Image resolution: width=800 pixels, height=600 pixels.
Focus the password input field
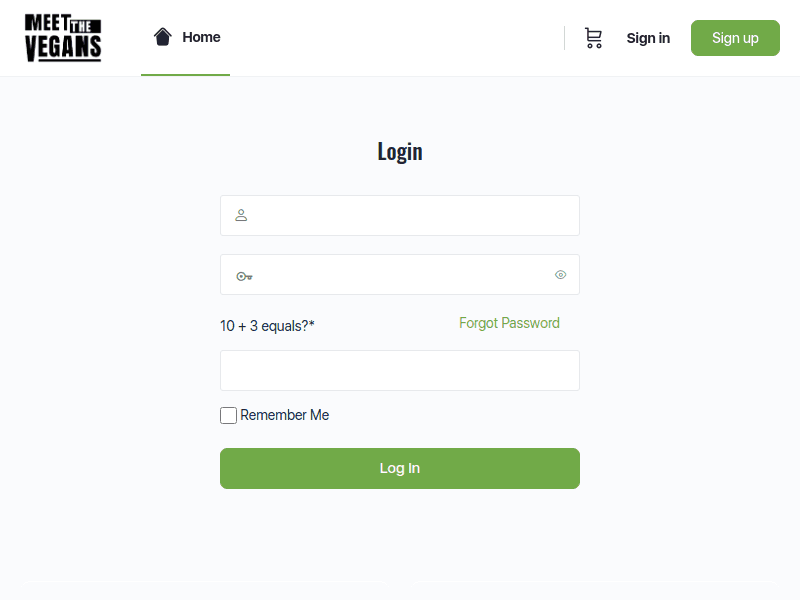click(399, 274)
